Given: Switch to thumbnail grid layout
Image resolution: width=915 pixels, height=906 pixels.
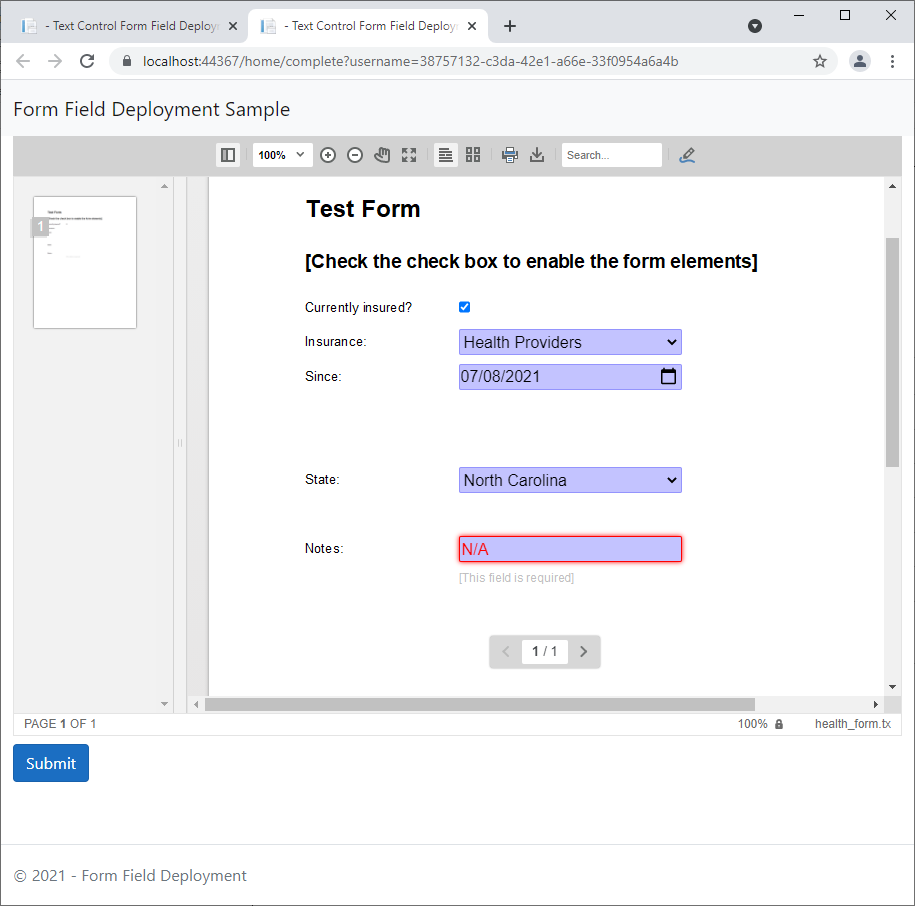Looking at the screenshot, I should click(x=473, y=155).
